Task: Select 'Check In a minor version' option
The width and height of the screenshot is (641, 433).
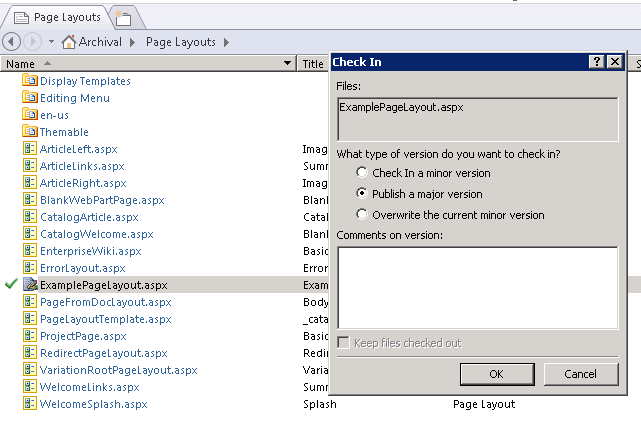Action: 364,173
